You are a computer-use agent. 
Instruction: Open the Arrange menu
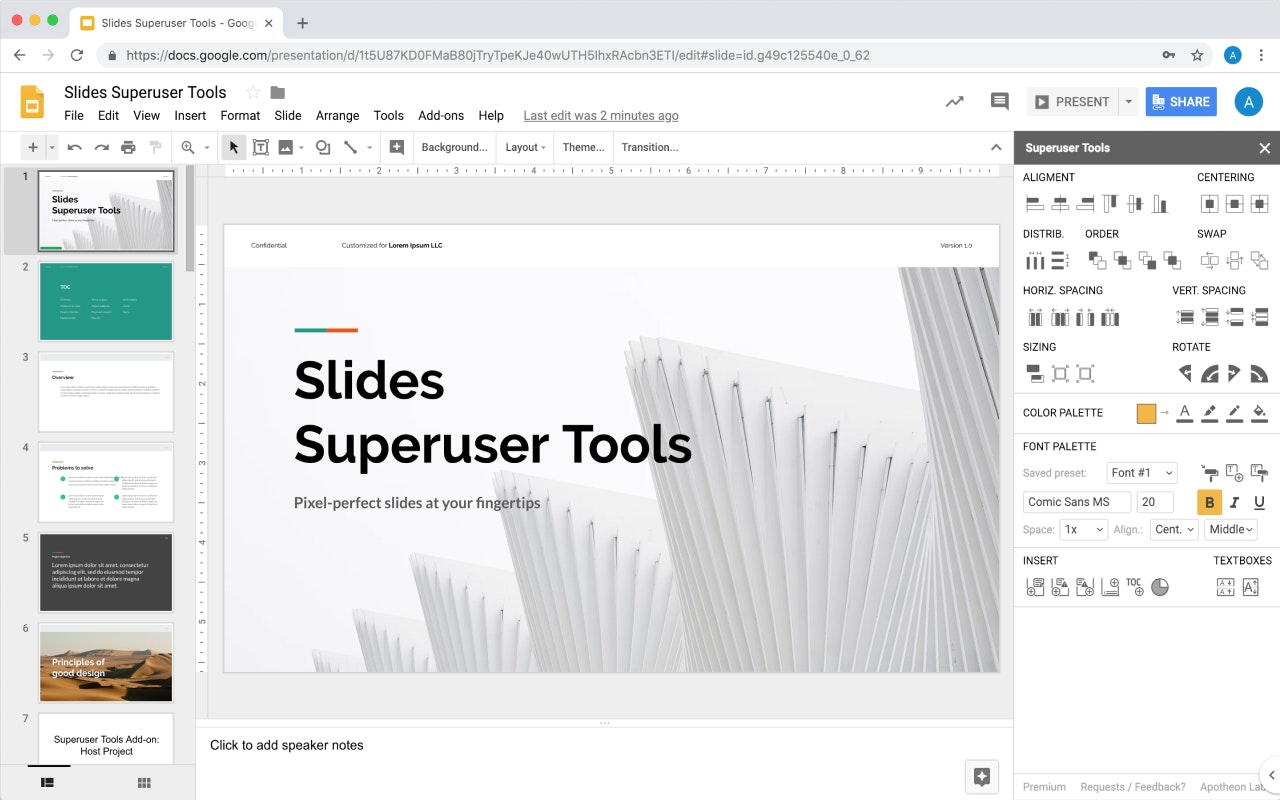point(337,115)
